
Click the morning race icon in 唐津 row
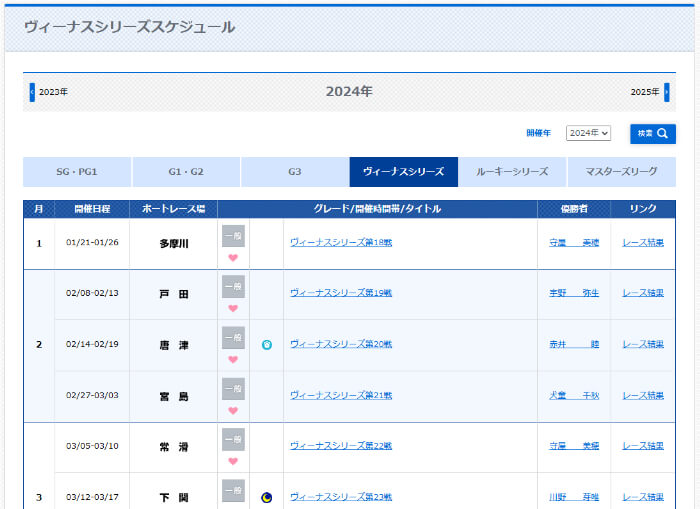point(266,344)
